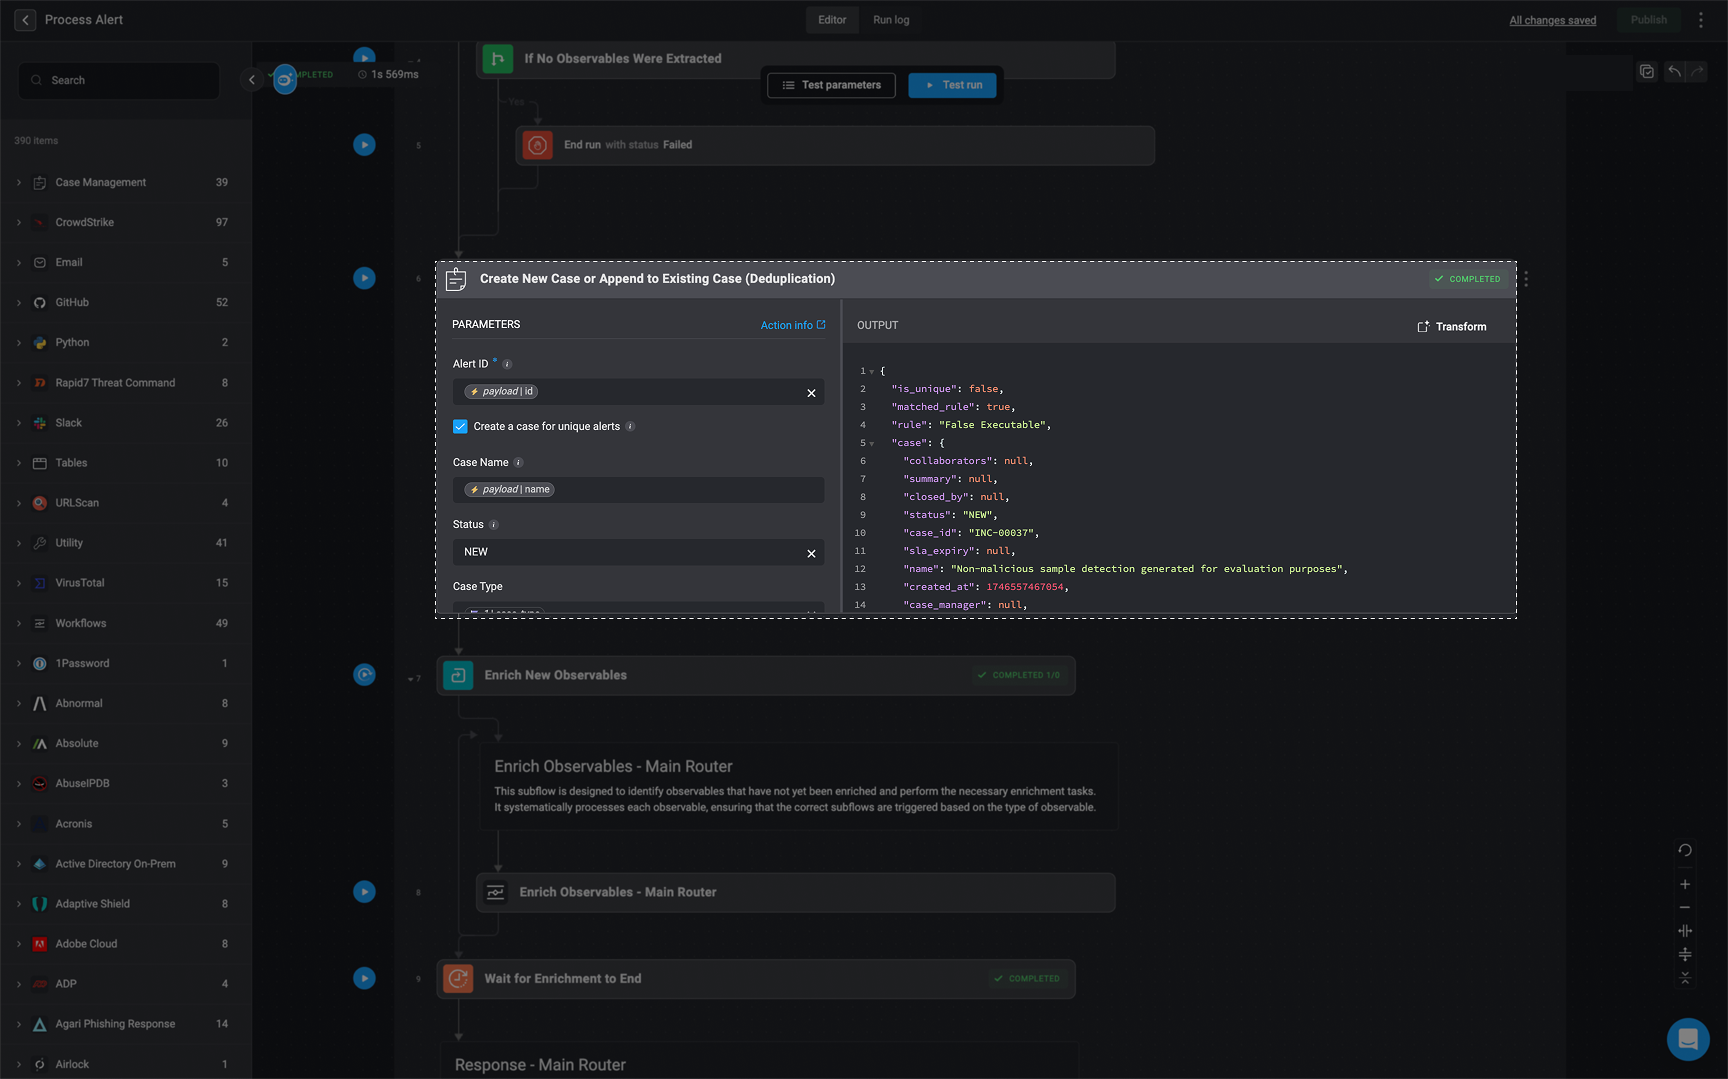Open the Create New Case step options menu
The image size is (1728, 1079).
1526,279
